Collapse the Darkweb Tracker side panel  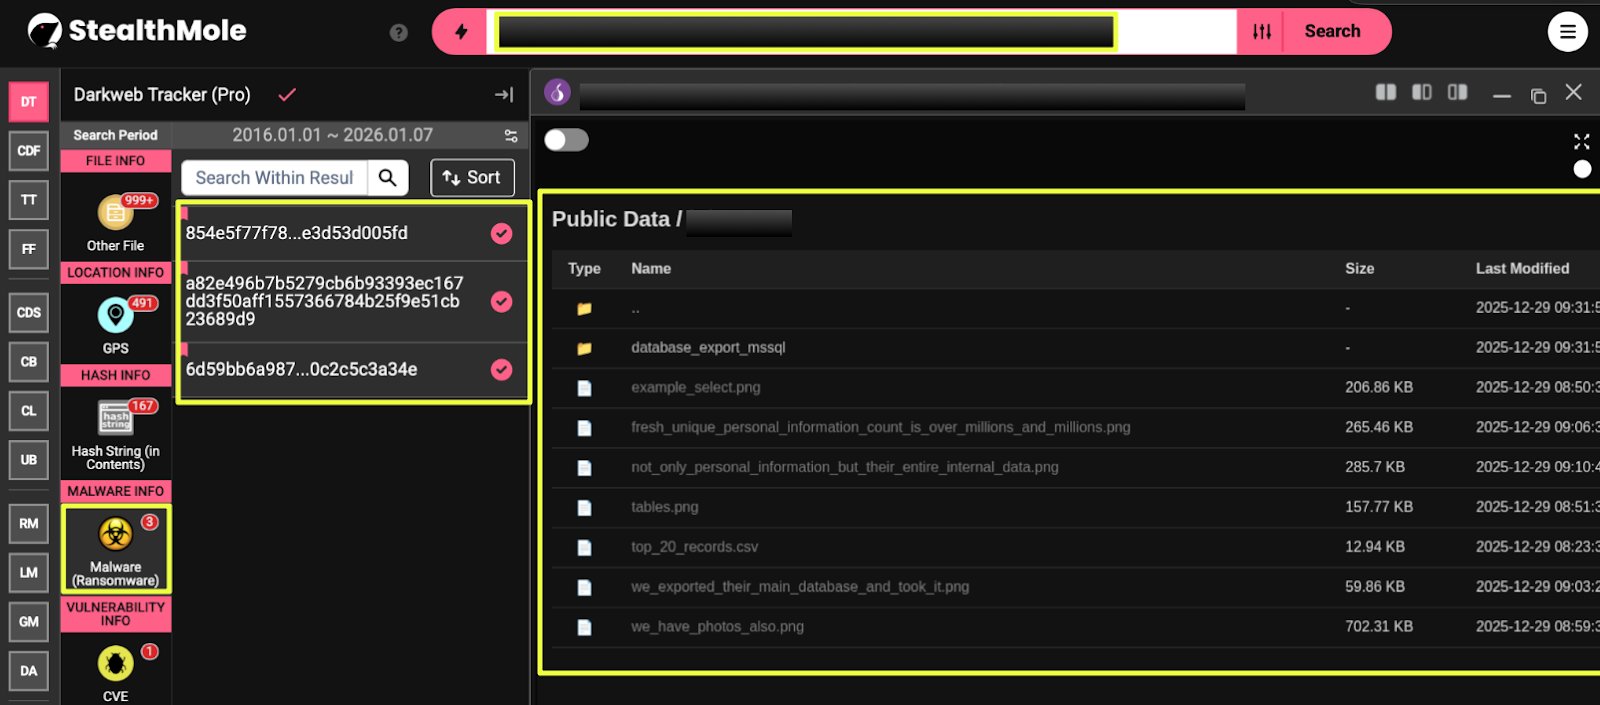click(x=504, y=95)
